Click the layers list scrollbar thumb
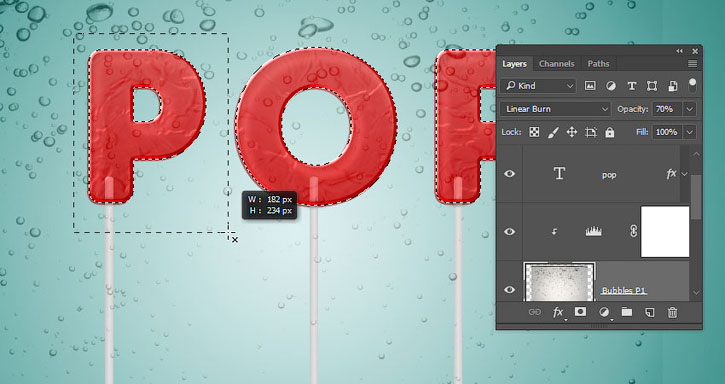Viewport: 725px width, 384px height. [x=696, y=197]
